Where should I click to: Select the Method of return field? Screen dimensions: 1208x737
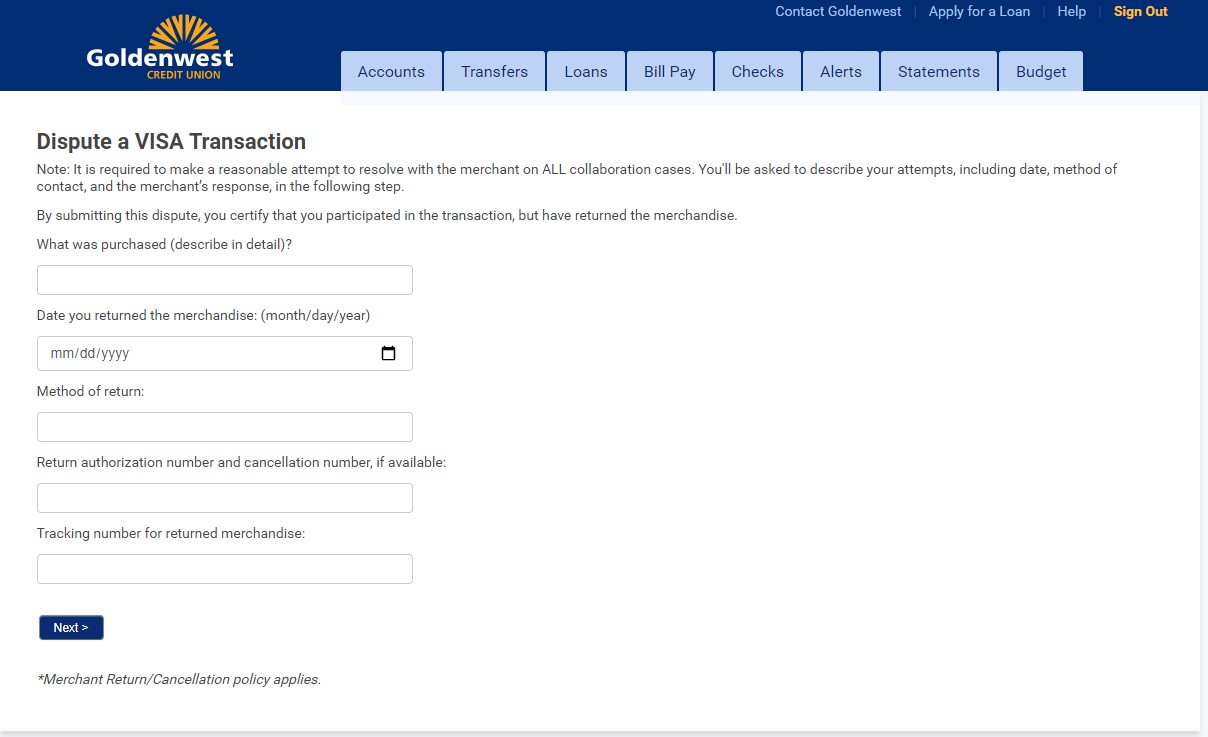point(225,427)
